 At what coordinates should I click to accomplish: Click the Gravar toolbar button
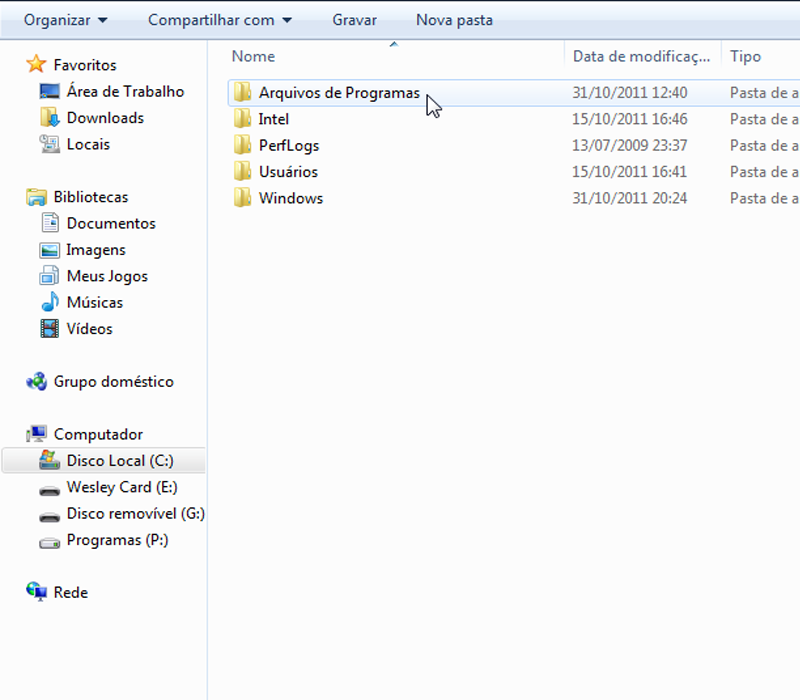354,20
